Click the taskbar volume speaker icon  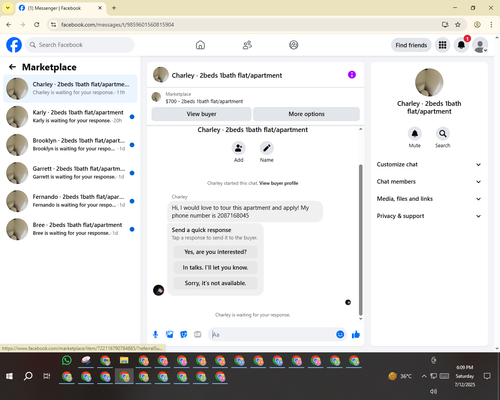pyautogui.click(x=433, y=391)
